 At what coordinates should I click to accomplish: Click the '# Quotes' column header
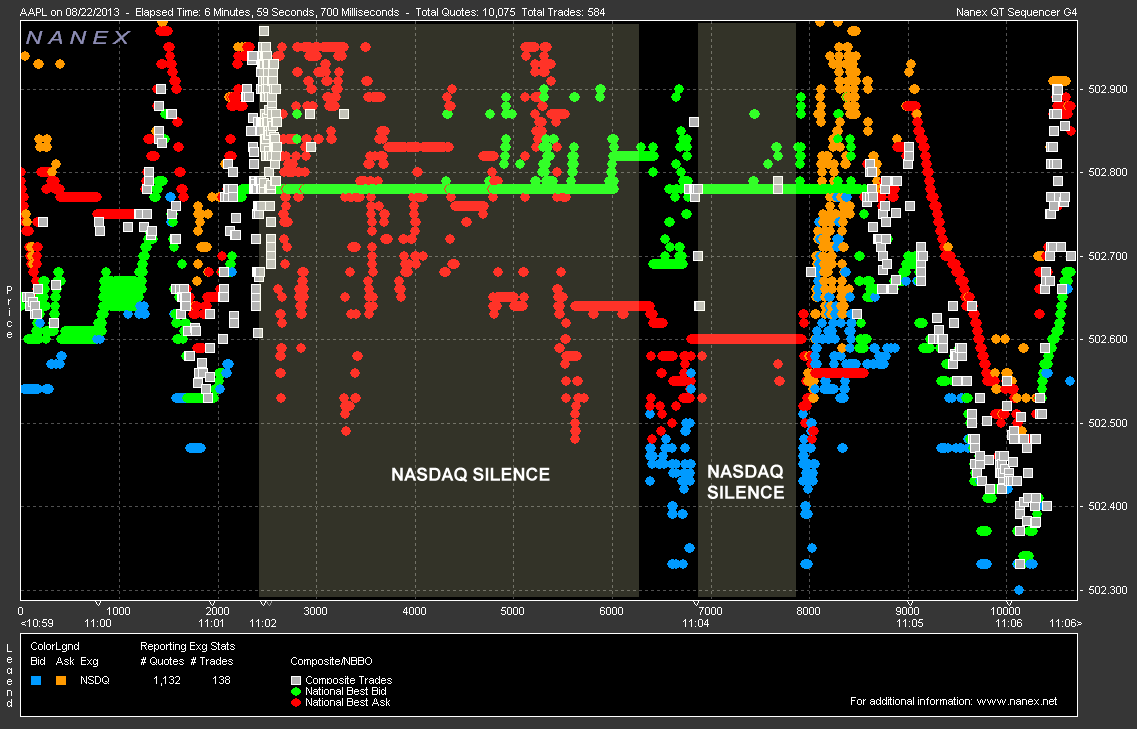[x=162, y=662]
